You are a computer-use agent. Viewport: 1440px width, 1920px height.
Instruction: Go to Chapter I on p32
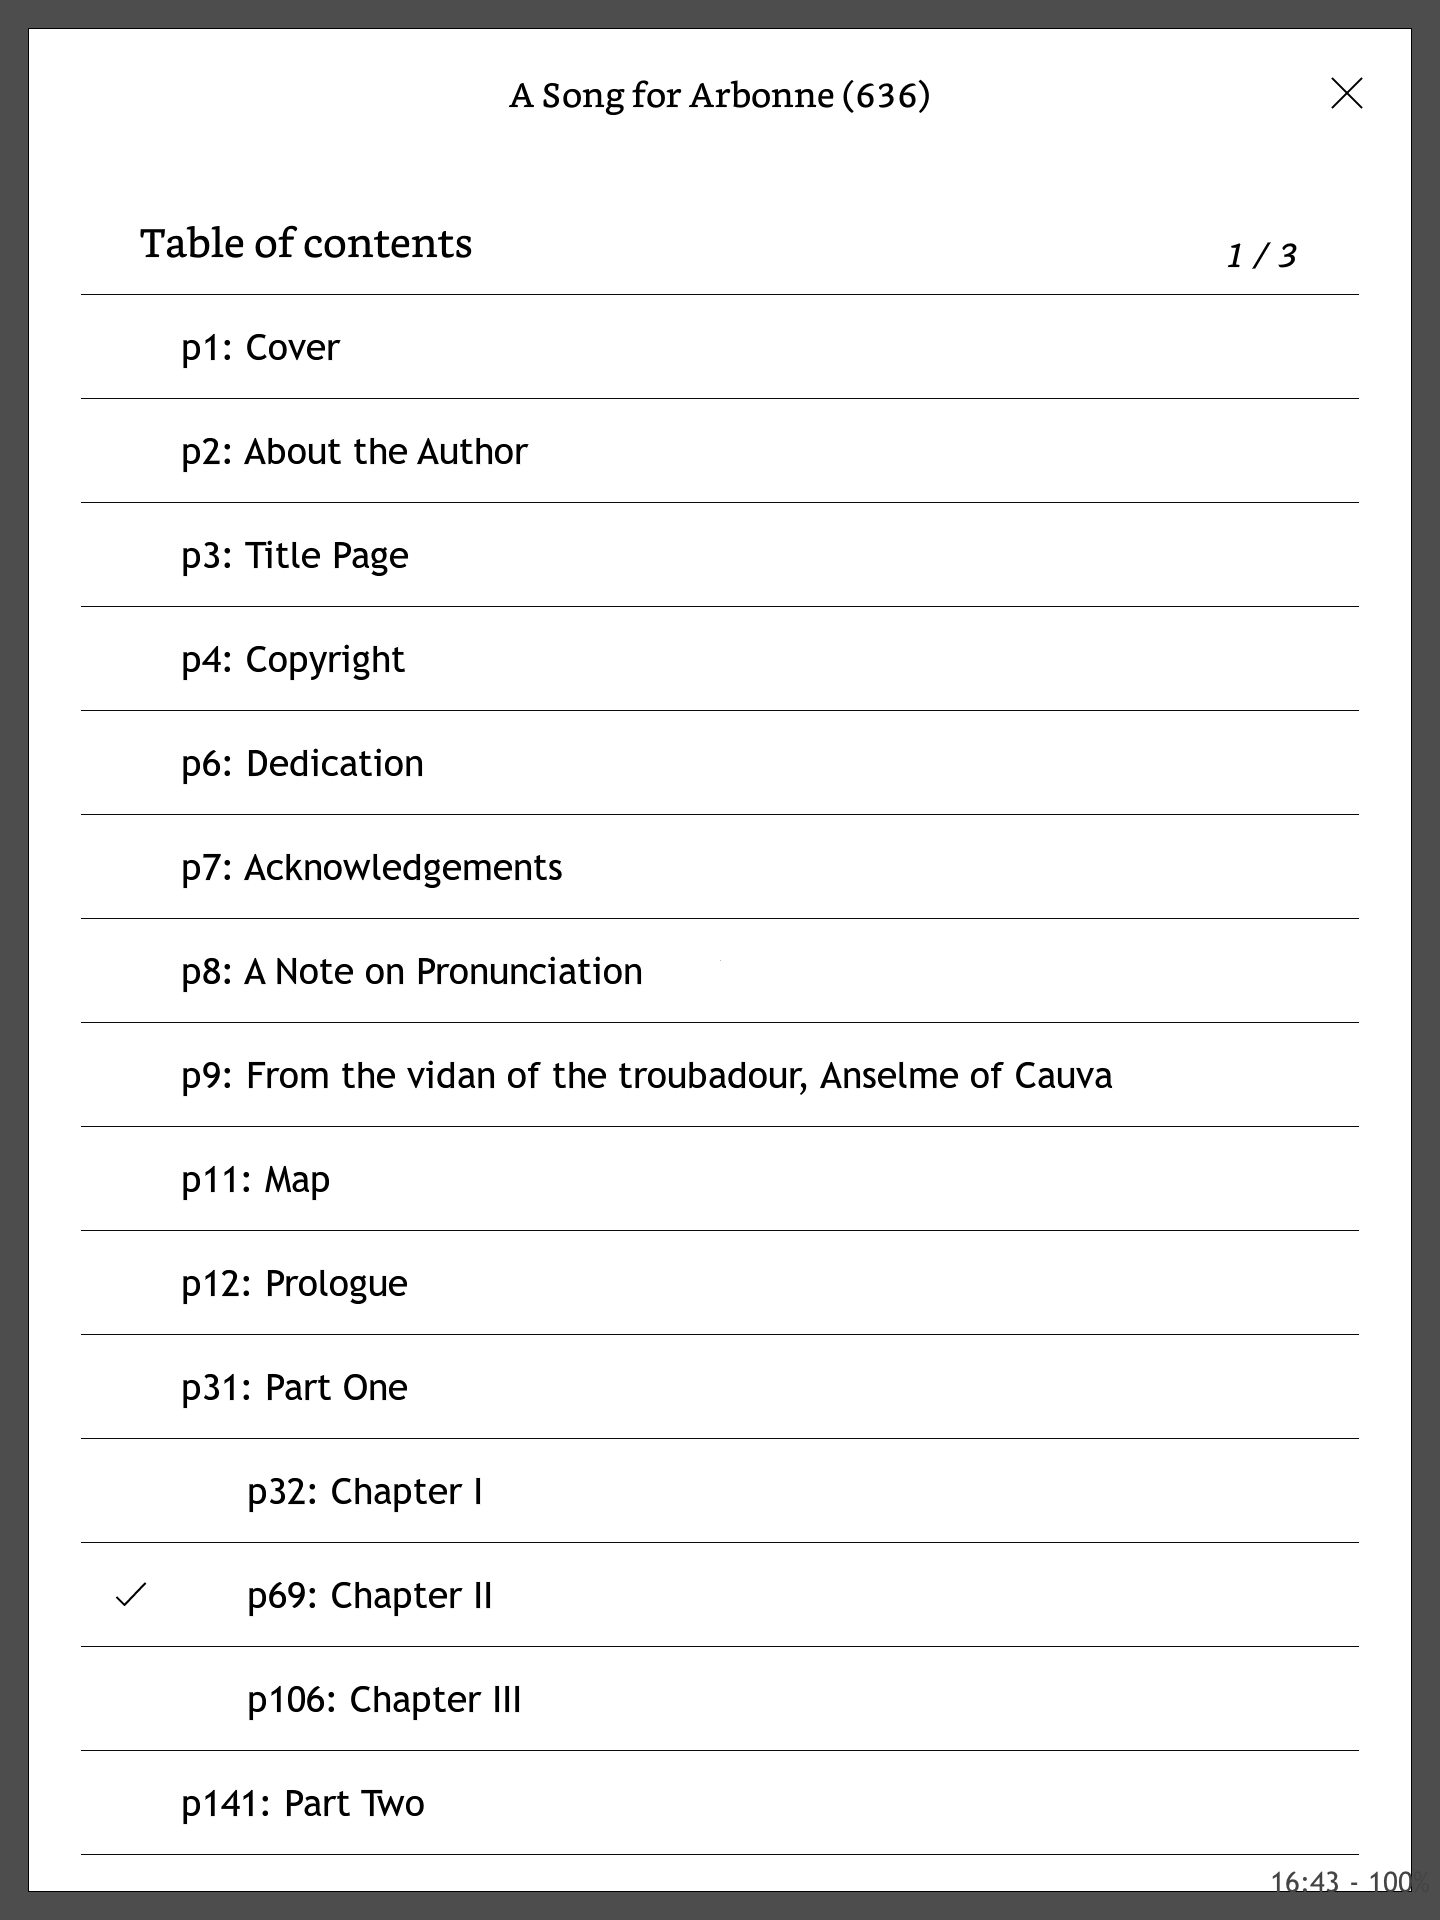[365, 1492]
